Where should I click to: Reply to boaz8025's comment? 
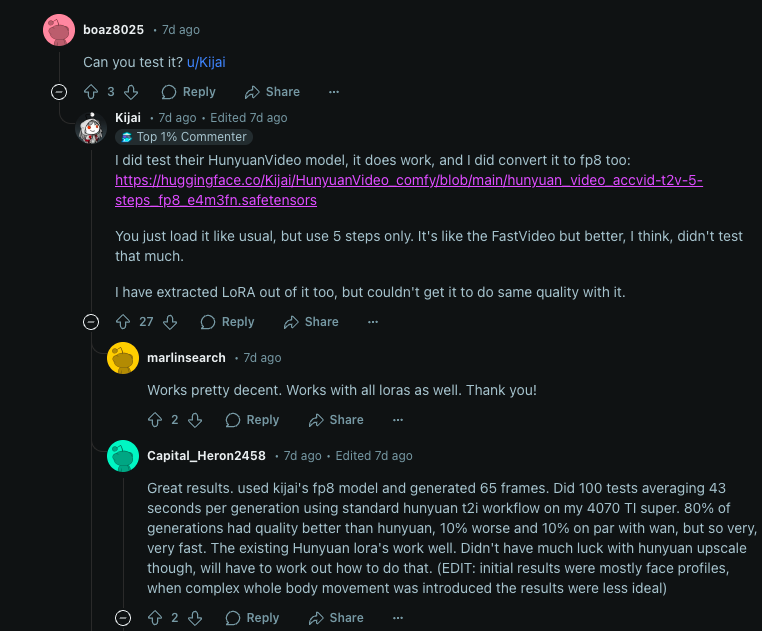[189, 92]
